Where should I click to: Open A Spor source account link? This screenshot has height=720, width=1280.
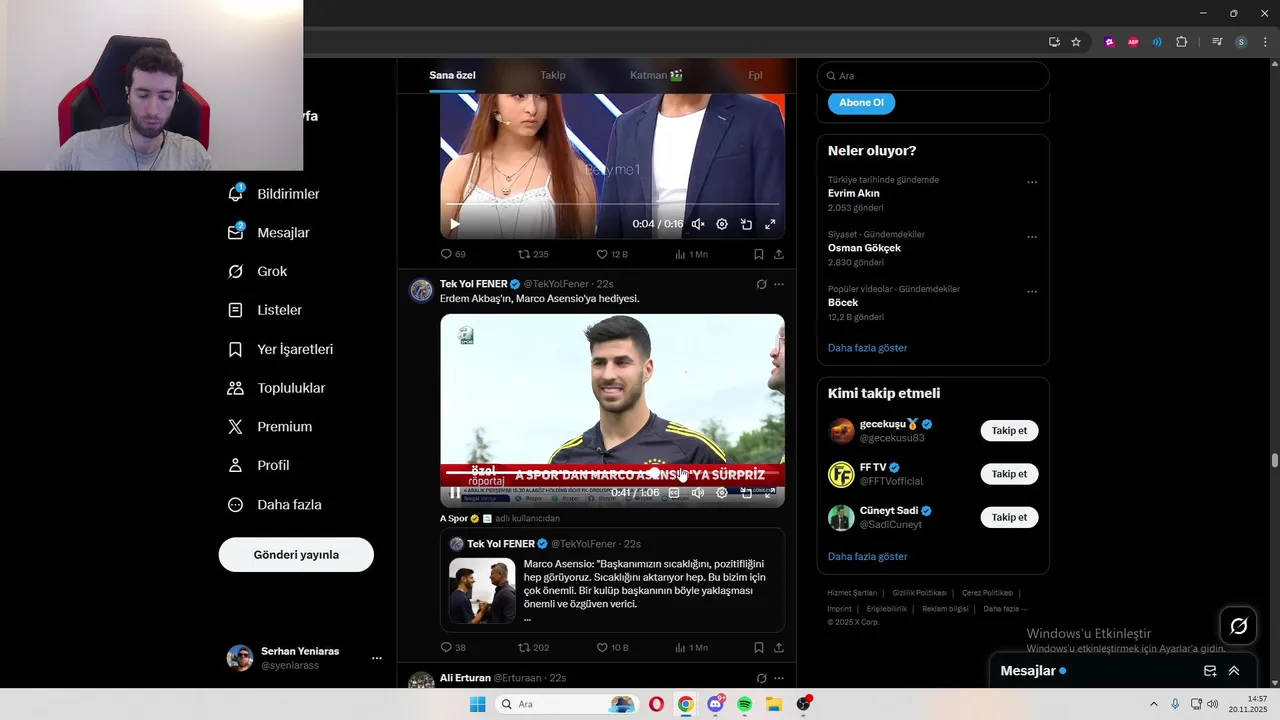(460, 518)
